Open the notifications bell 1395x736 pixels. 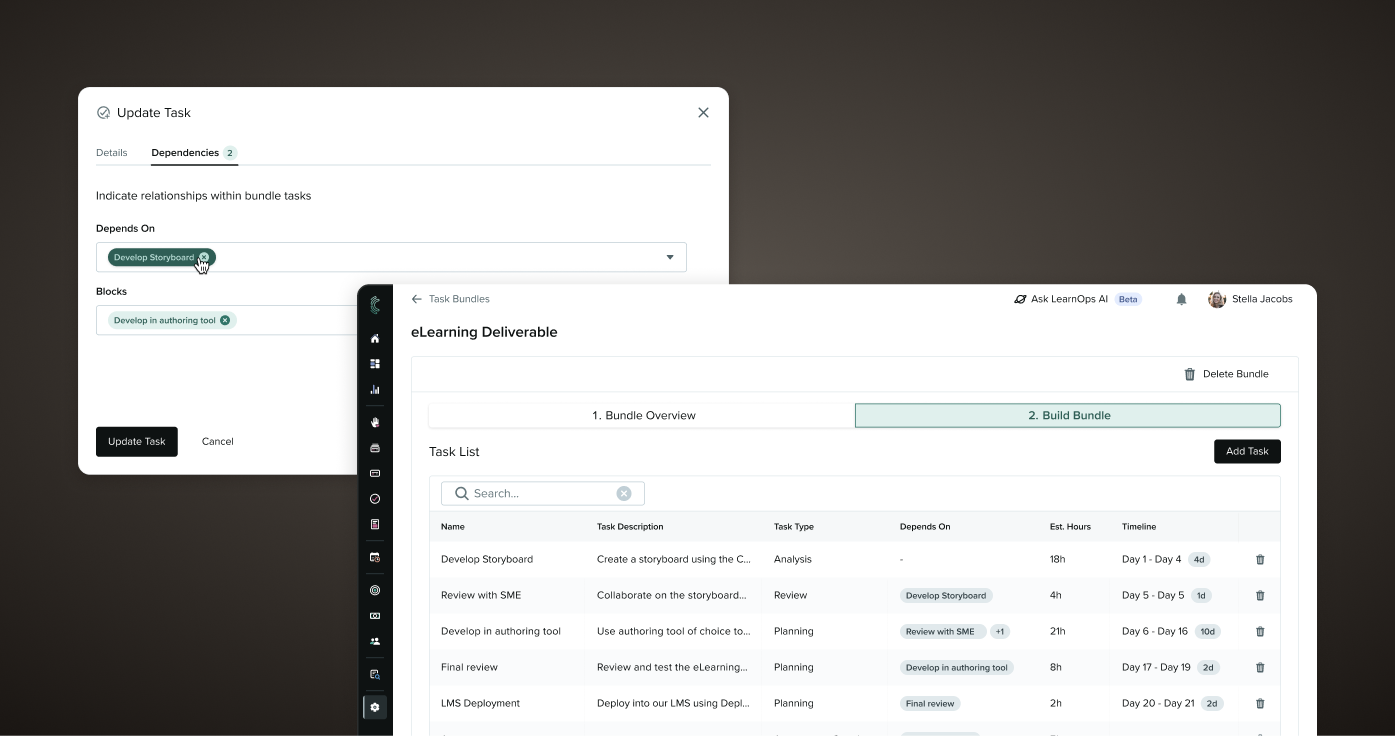[x=1181, y=299]
